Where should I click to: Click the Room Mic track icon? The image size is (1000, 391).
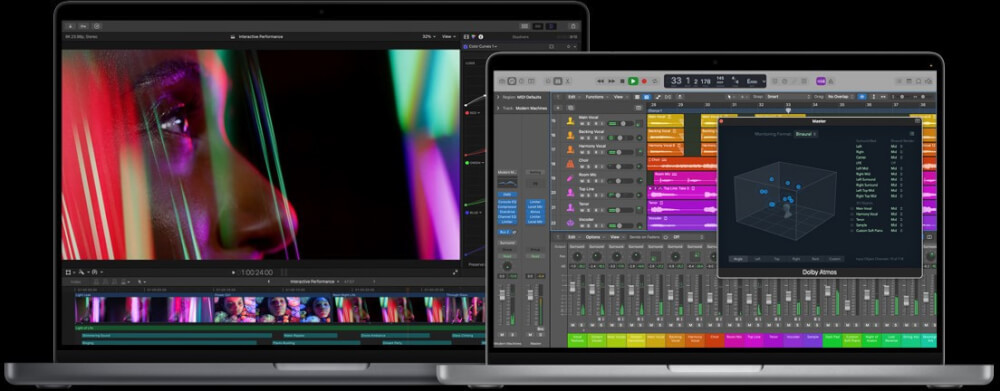click(570, 178)
